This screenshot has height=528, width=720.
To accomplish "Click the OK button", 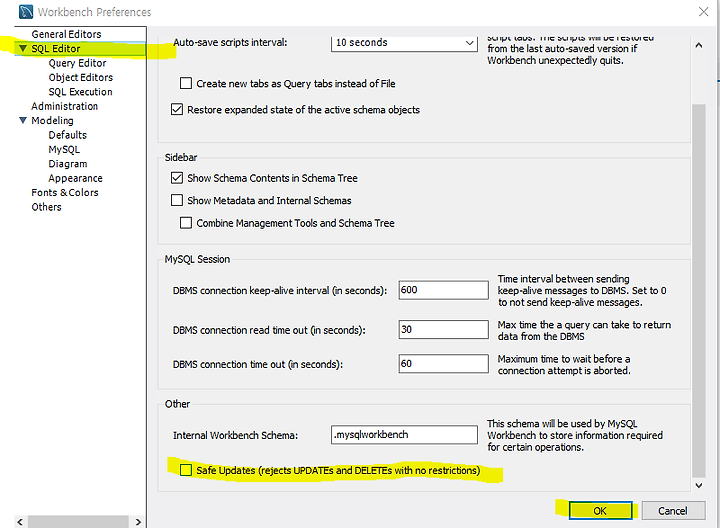I will point(600,511).
